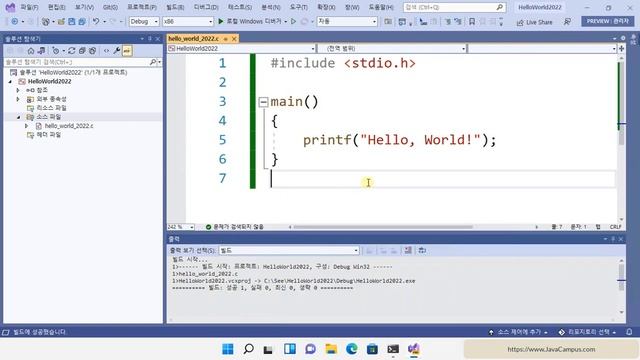Open the x86 platform dropdown
The image size is (640, 360).
point(188,21)
